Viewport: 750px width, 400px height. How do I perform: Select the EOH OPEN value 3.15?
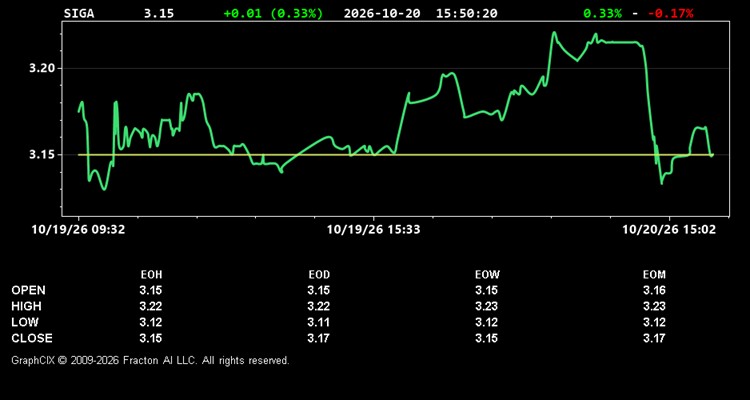(151, 290)
